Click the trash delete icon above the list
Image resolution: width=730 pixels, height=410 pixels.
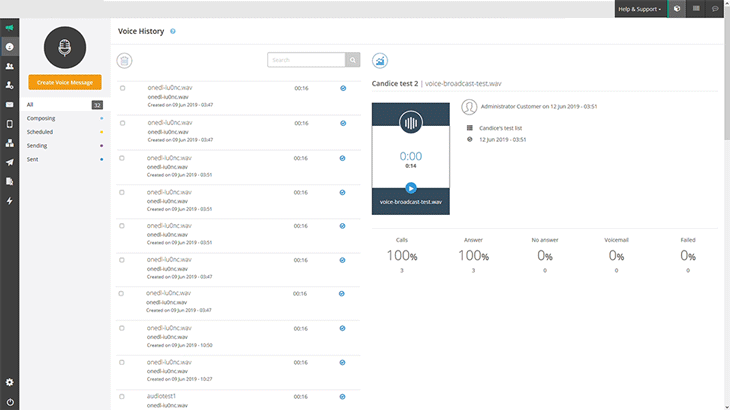[x=124, y=61]
